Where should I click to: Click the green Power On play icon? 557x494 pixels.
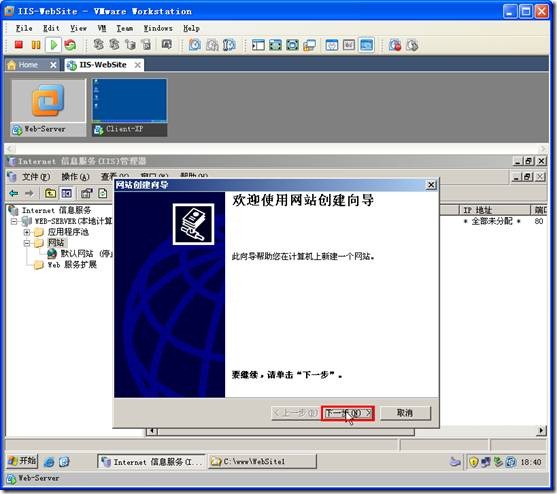pos(54,45)
